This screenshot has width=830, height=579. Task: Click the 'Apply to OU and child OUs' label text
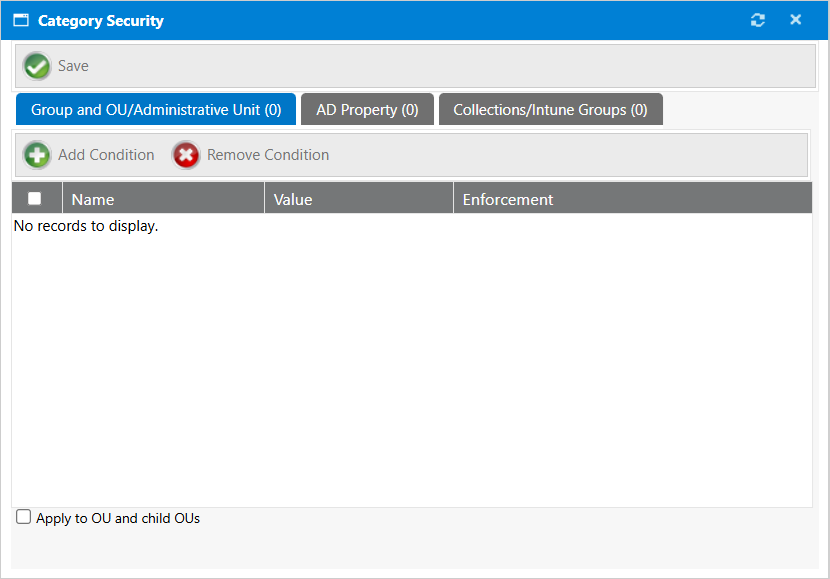118,518
